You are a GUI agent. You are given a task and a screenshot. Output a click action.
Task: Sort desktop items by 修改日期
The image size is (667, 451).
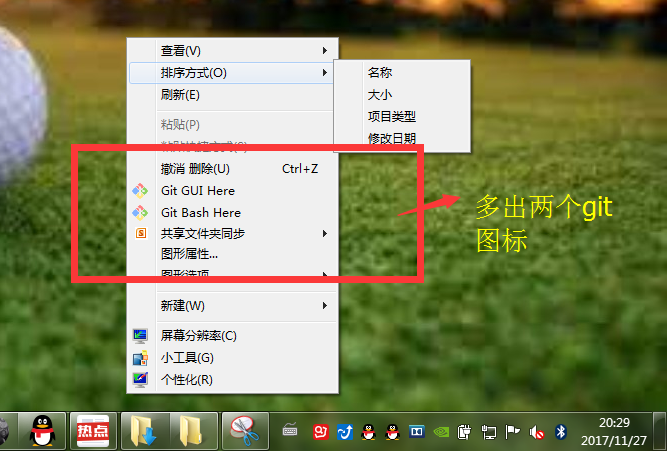tap(402, 138)
